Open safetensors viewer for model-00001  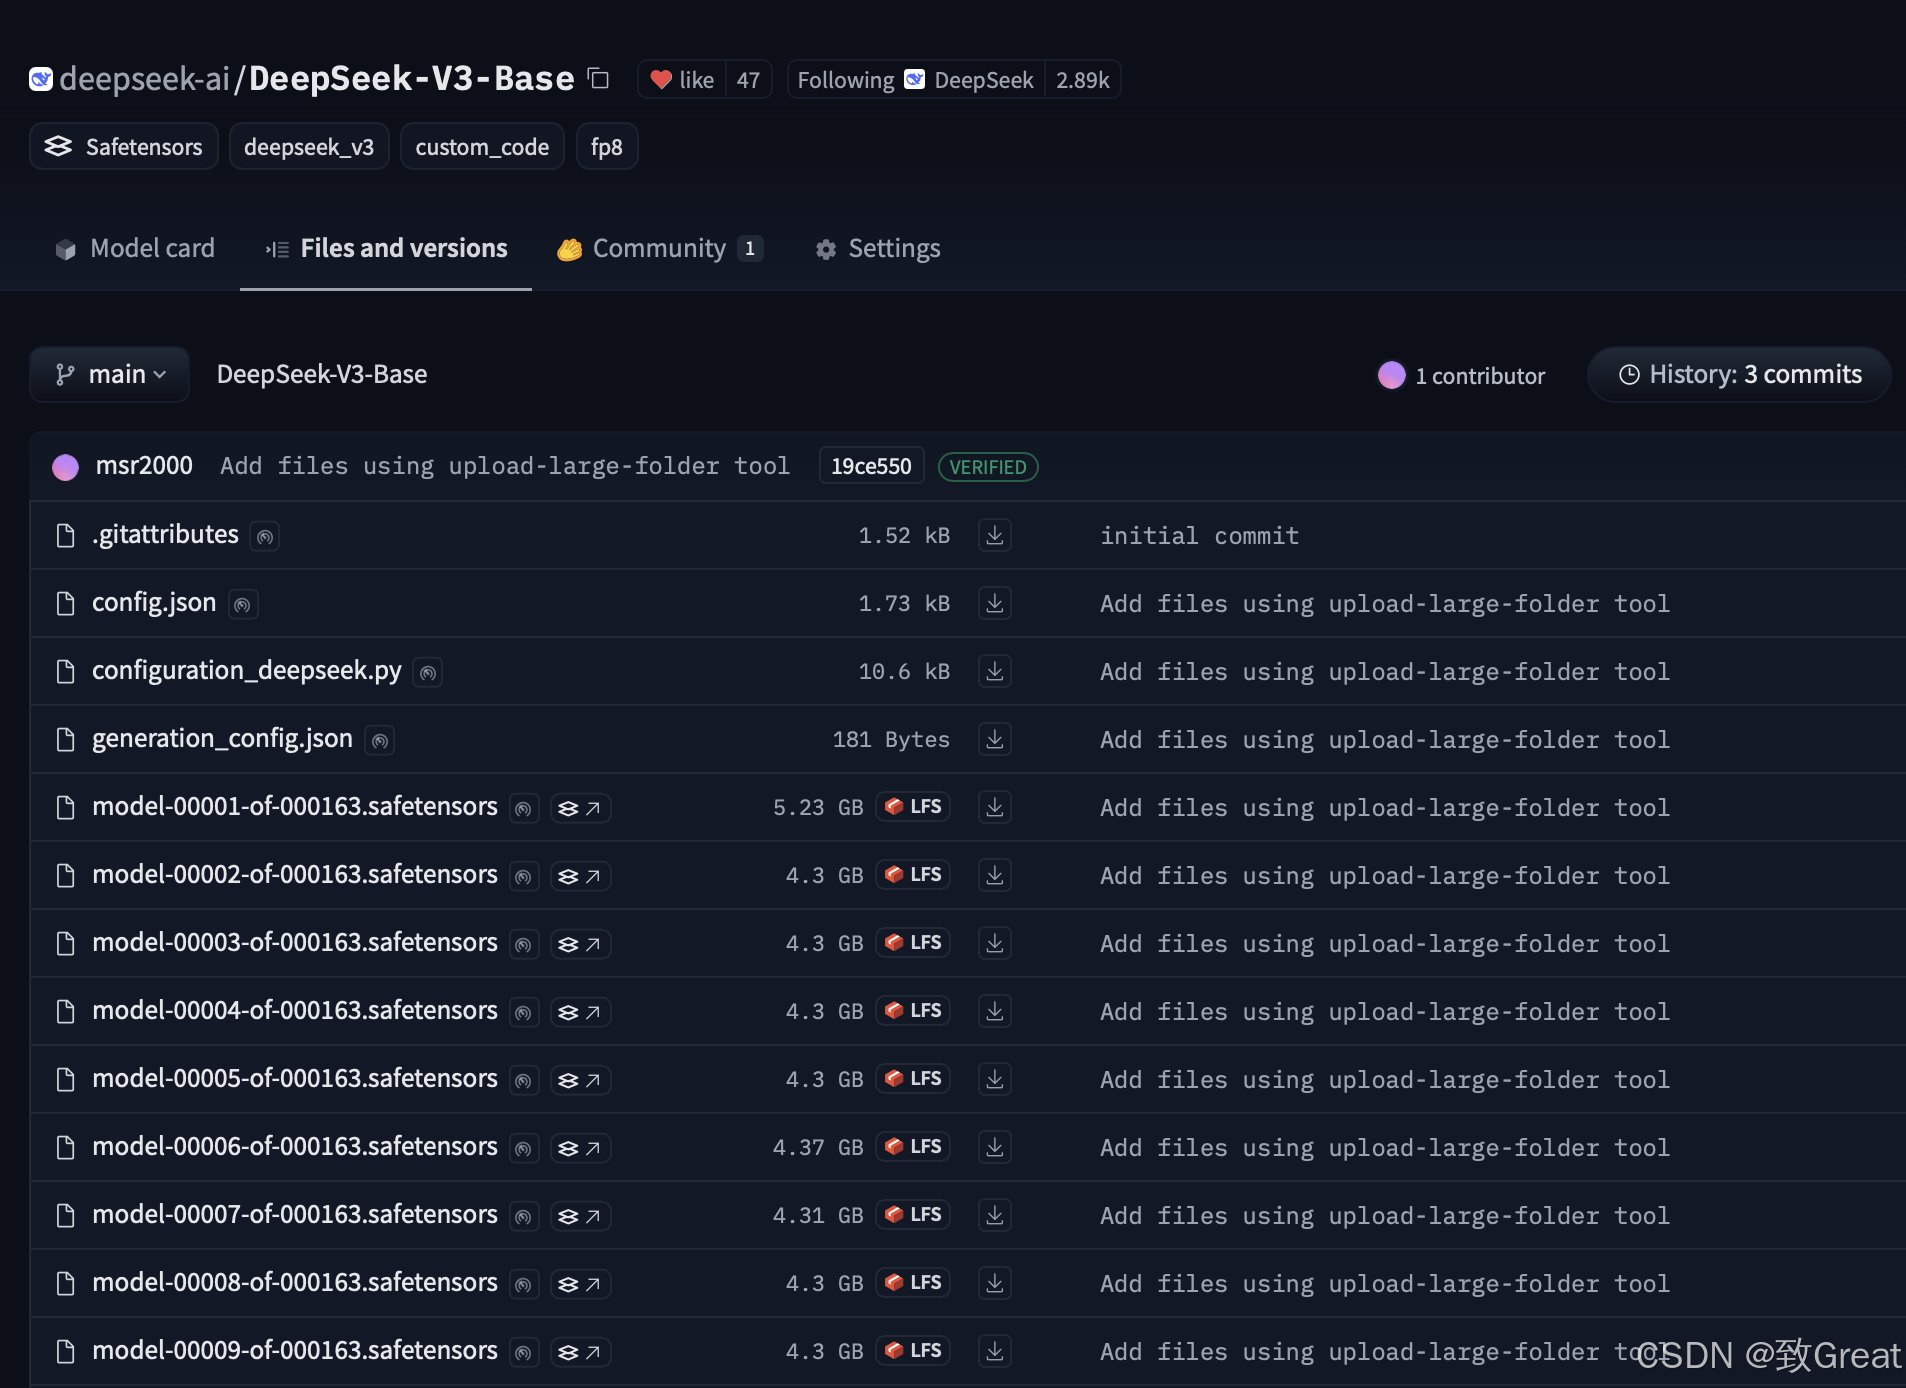click(x=581, y=808)
